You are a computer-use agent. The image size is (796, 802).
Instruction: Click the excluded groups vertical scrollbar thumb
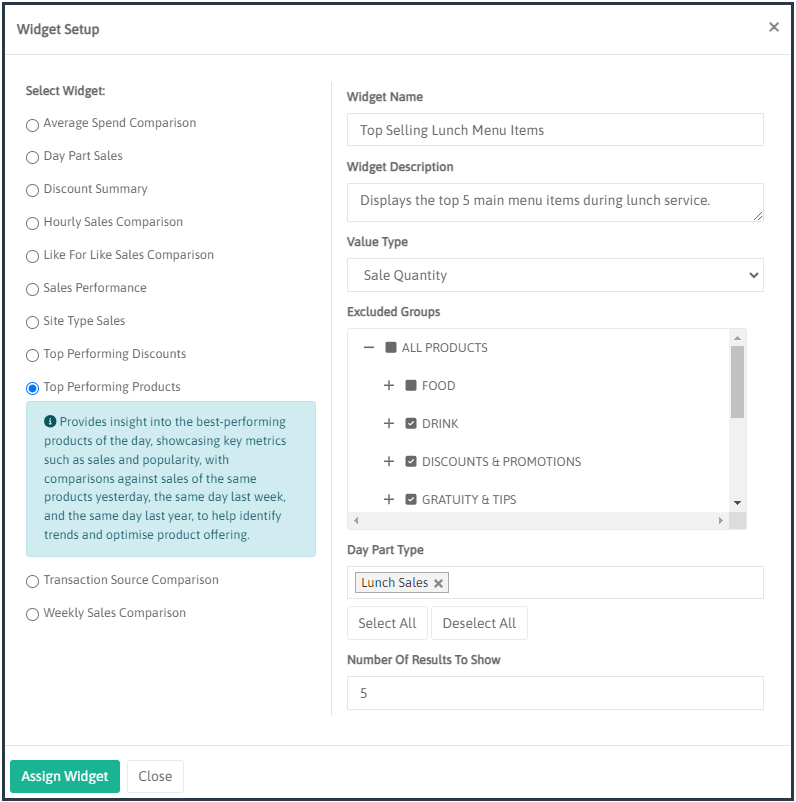(737, 381)
